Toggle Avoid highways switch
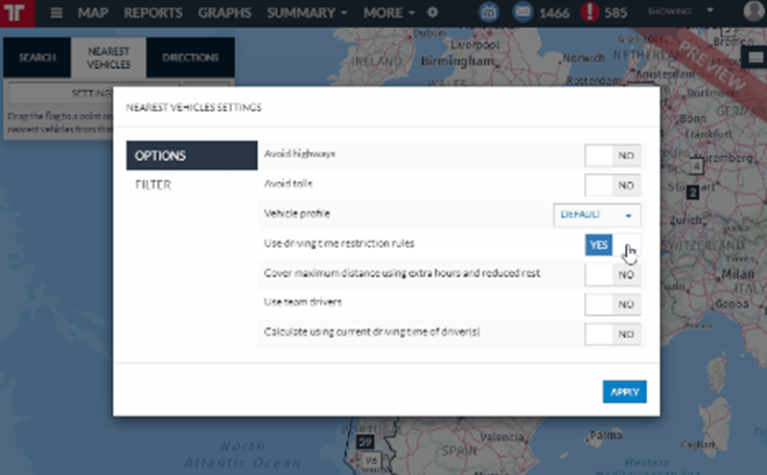Image resolution: width=767 pixels, height=475 pixels. click(612, 156)
